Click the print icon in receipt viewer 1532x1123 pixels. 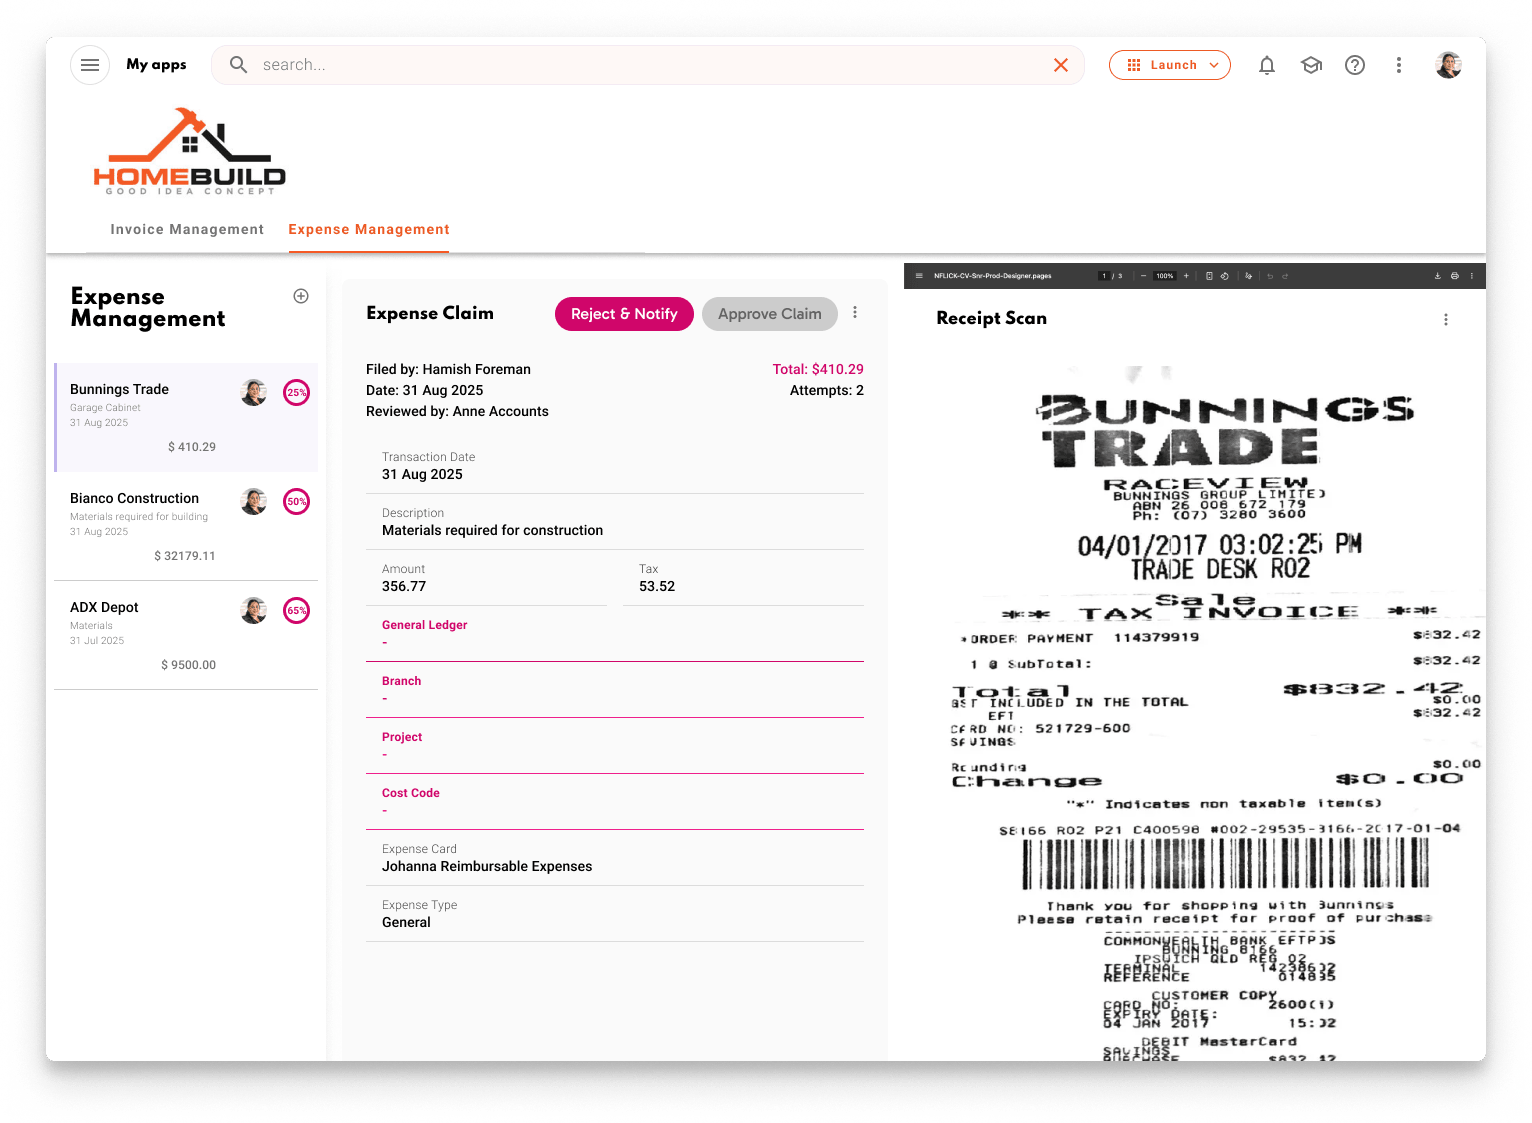(x=1454, y=276)
